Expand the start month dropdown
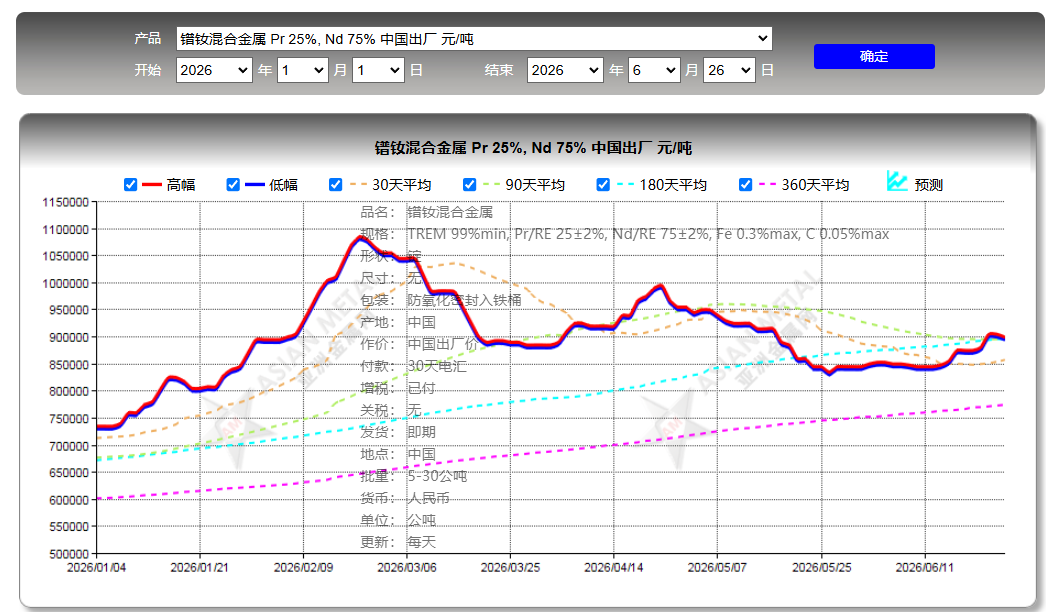Viewport: 1046px width, 612px height. click(x=303, y=70)
